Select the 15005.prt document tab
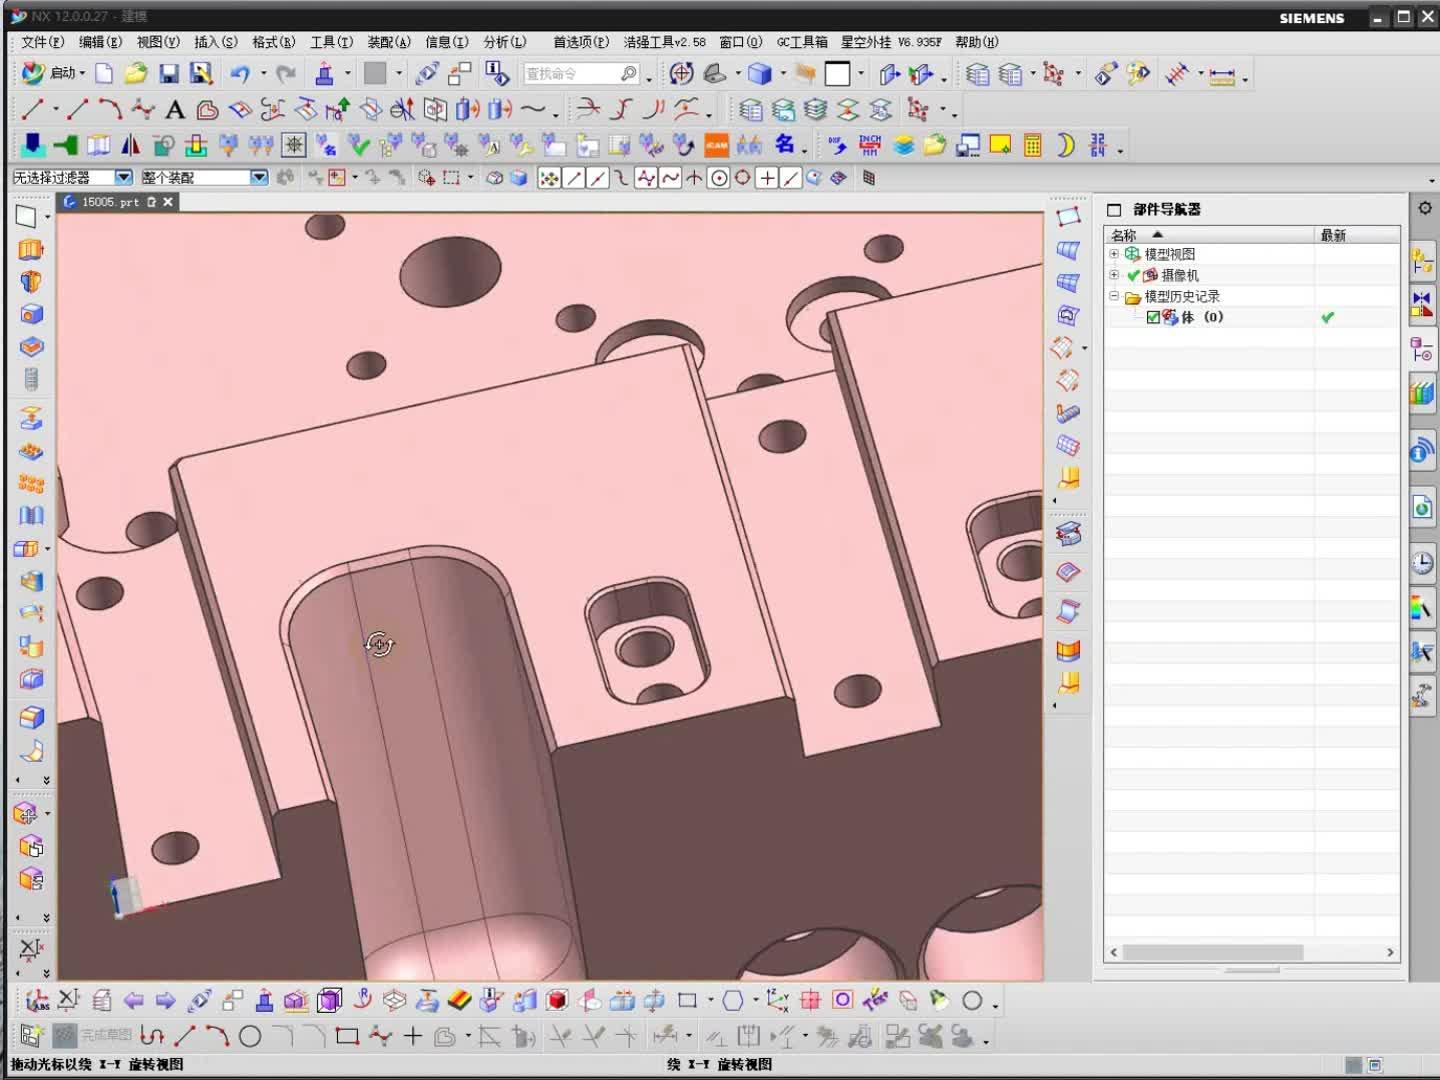Screen dimensions: 1440x1080 click(110, 201)
